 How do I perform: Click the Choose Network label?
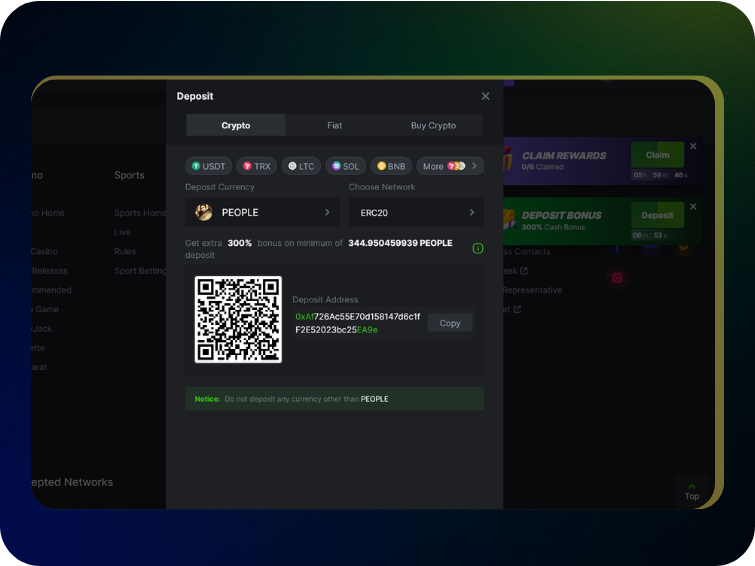click(382, 187)
